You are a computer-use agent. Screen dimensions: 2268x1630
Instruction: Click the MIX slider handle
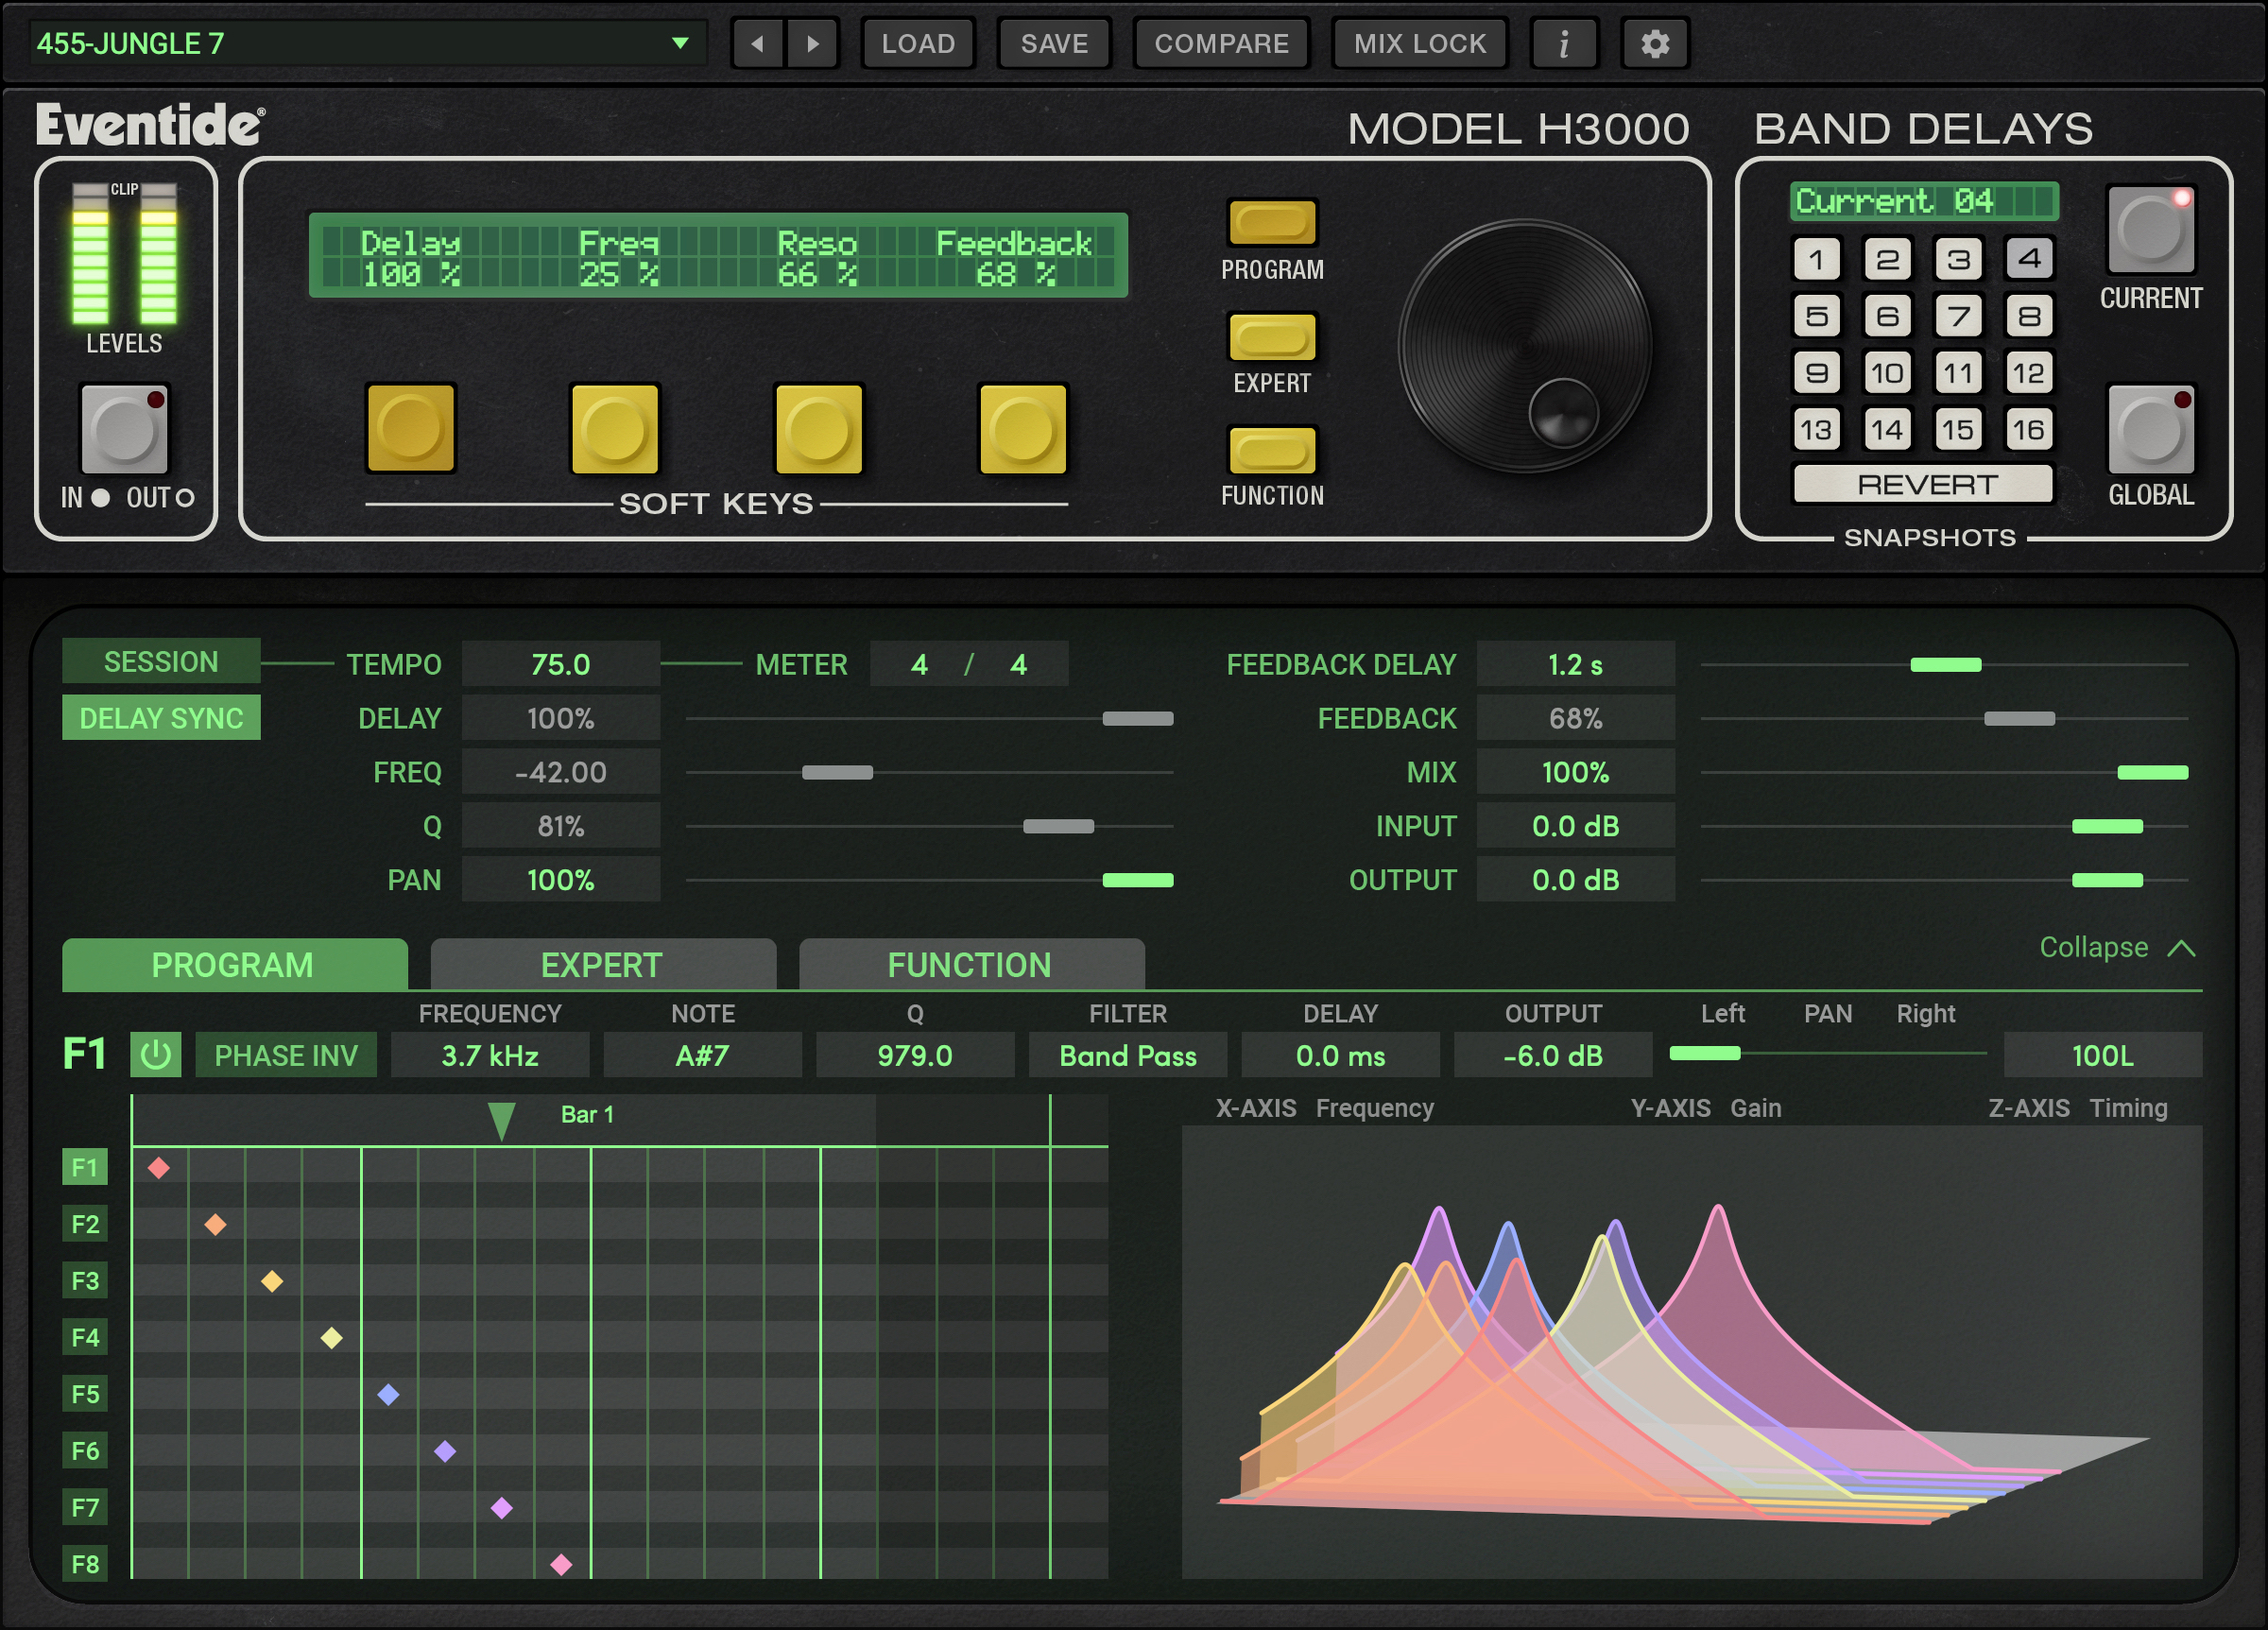click(2152, 772)
